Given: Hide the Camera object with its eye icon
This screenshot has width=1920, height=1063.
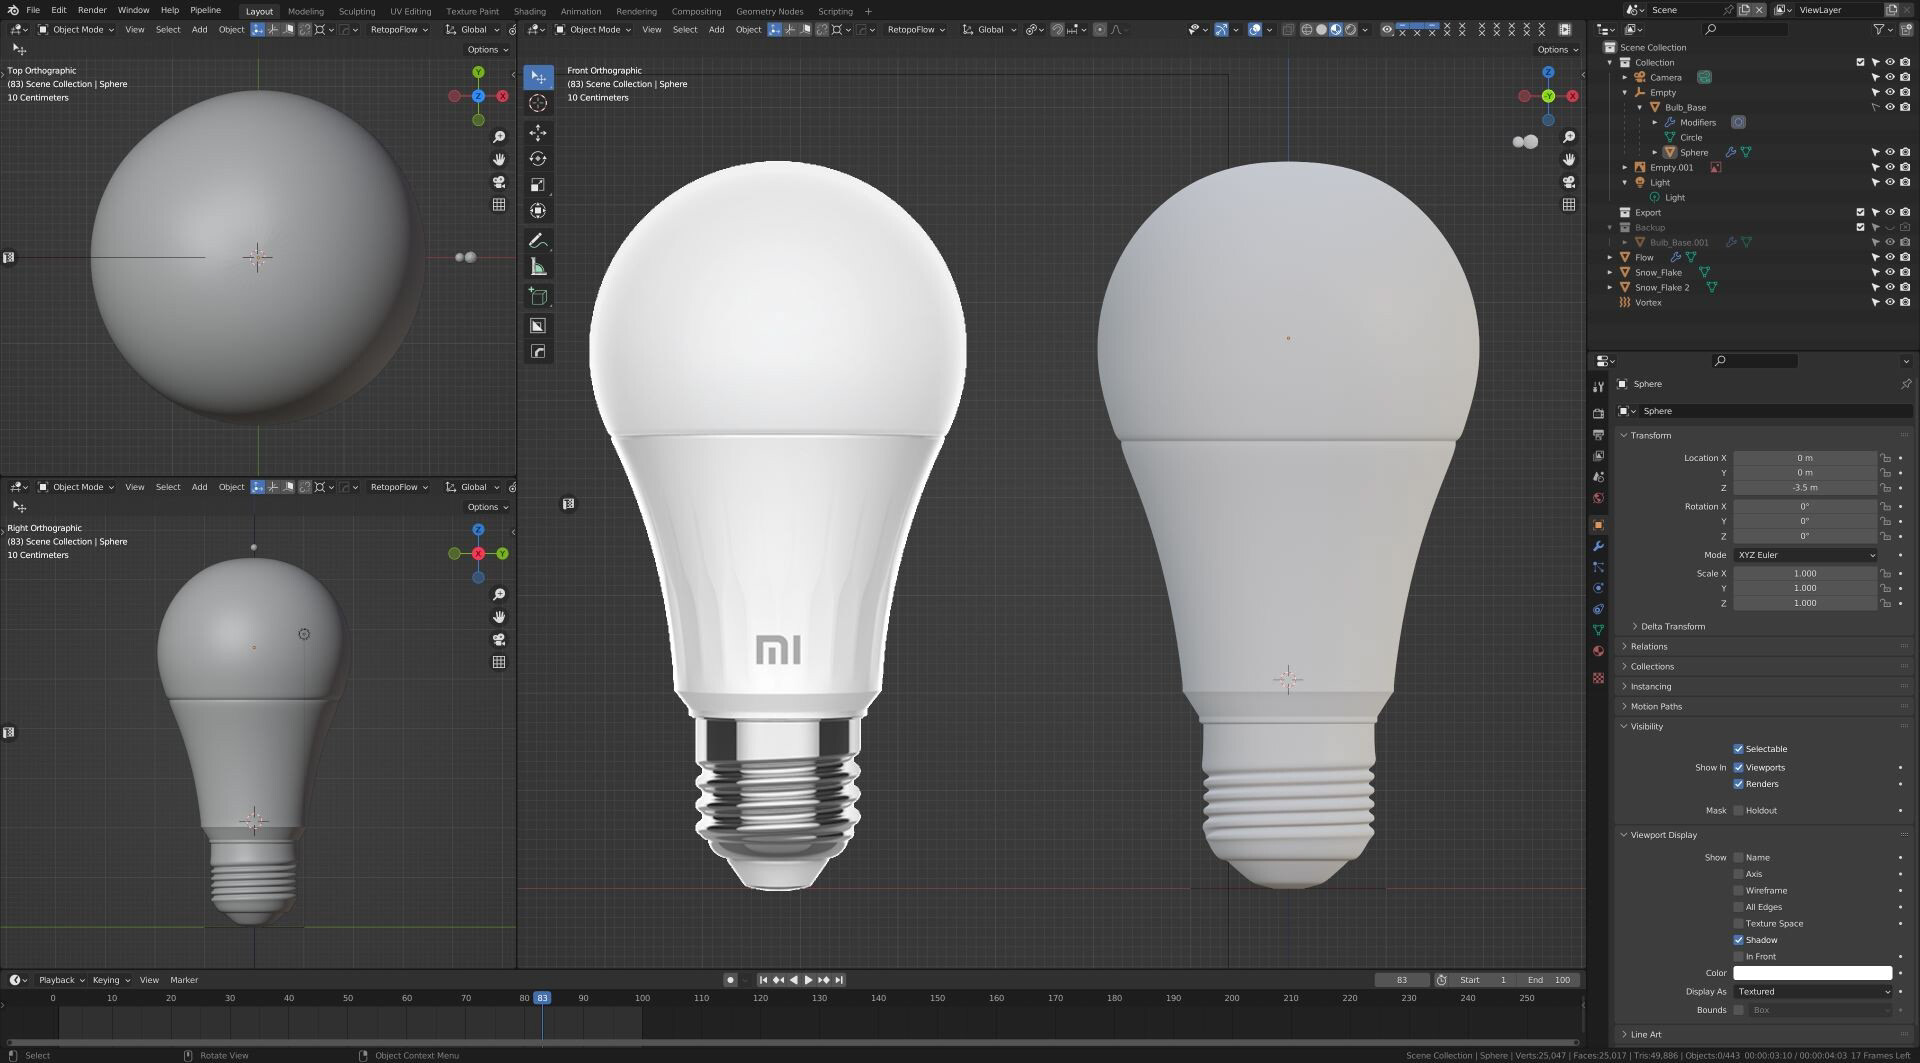Looking at the screenshot, I should (1890, 77).
